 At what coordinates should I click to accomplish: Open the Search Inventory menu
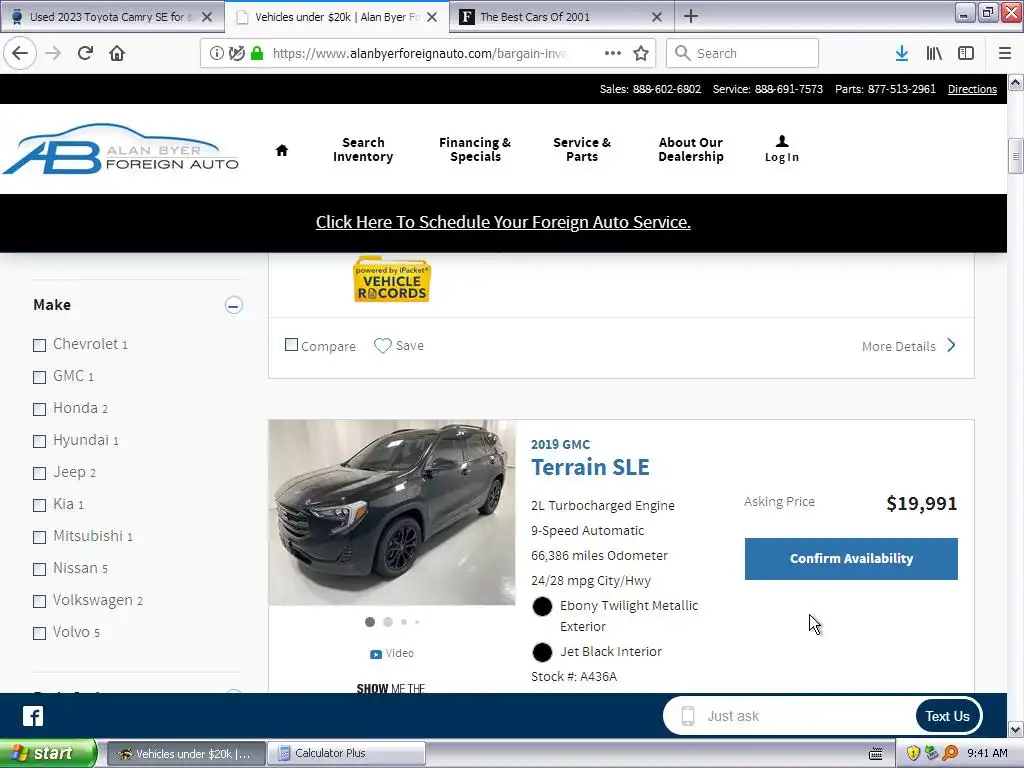pos(363,150)
